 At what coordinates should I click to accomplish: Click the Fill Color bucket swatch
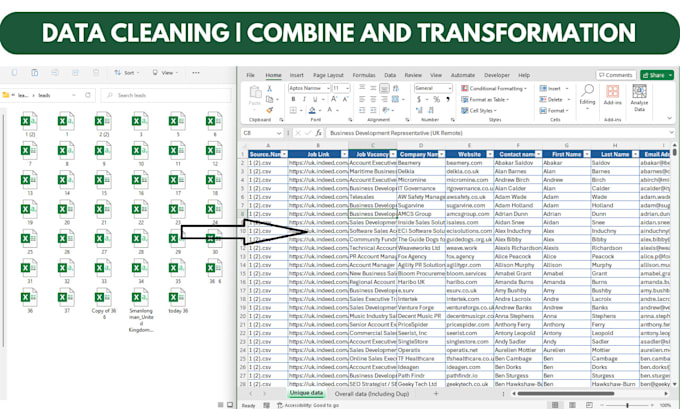(x=312, y=111)
